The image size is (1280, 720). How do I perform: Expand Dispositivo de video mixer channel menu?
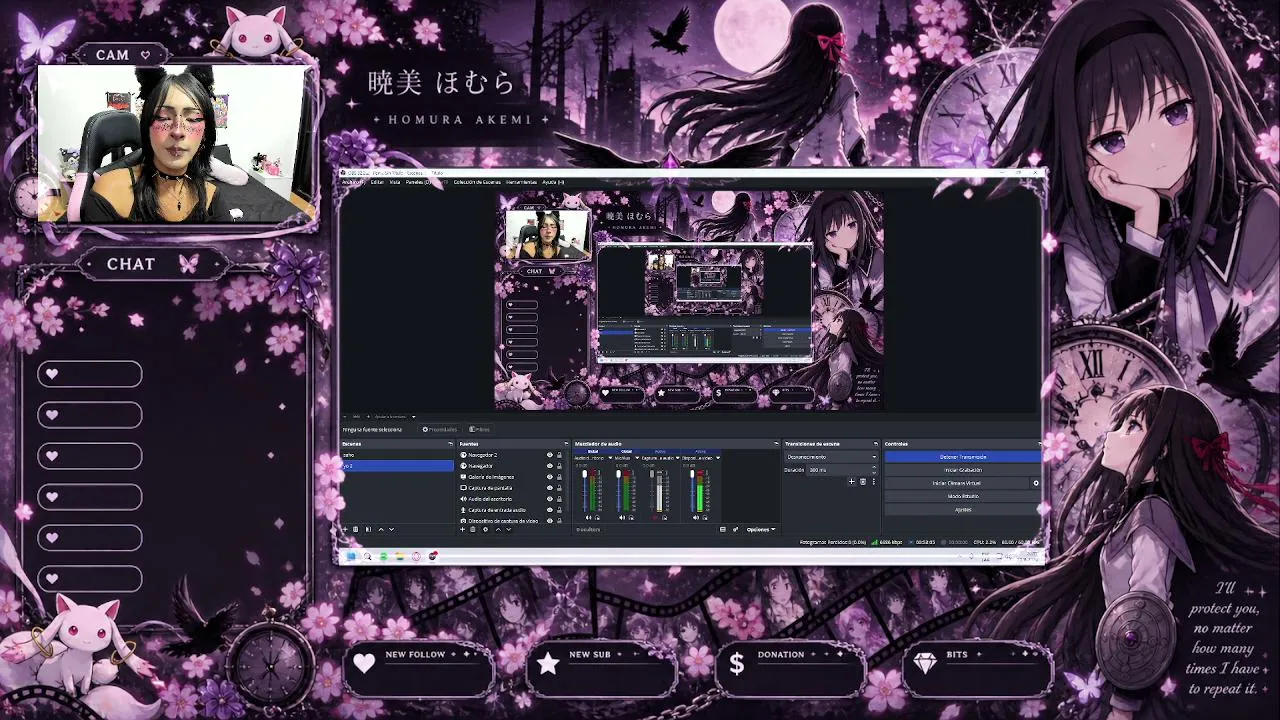[x=717, y=457]
